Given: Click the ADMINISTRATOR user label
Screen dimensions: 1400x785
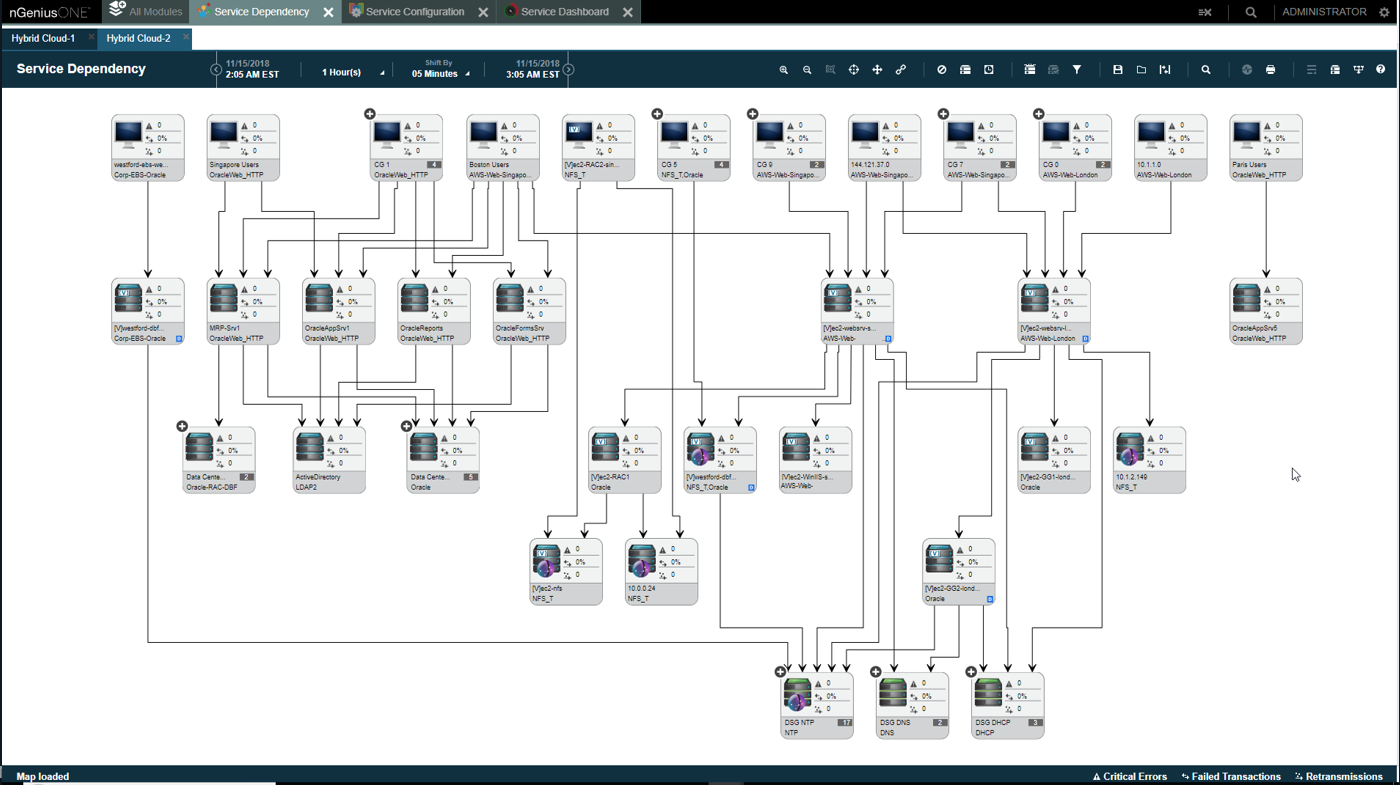Looking at the screenshot, I should tap(1324, 12).
